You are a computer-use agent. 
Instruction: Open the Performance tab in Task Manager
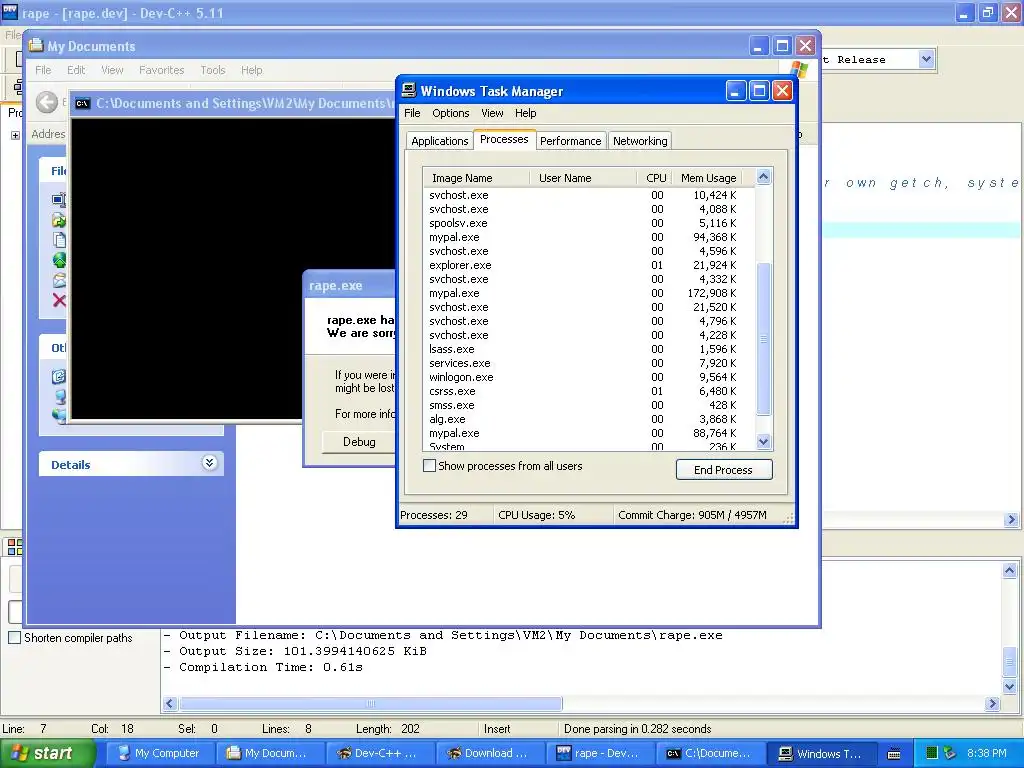point(570,141)
